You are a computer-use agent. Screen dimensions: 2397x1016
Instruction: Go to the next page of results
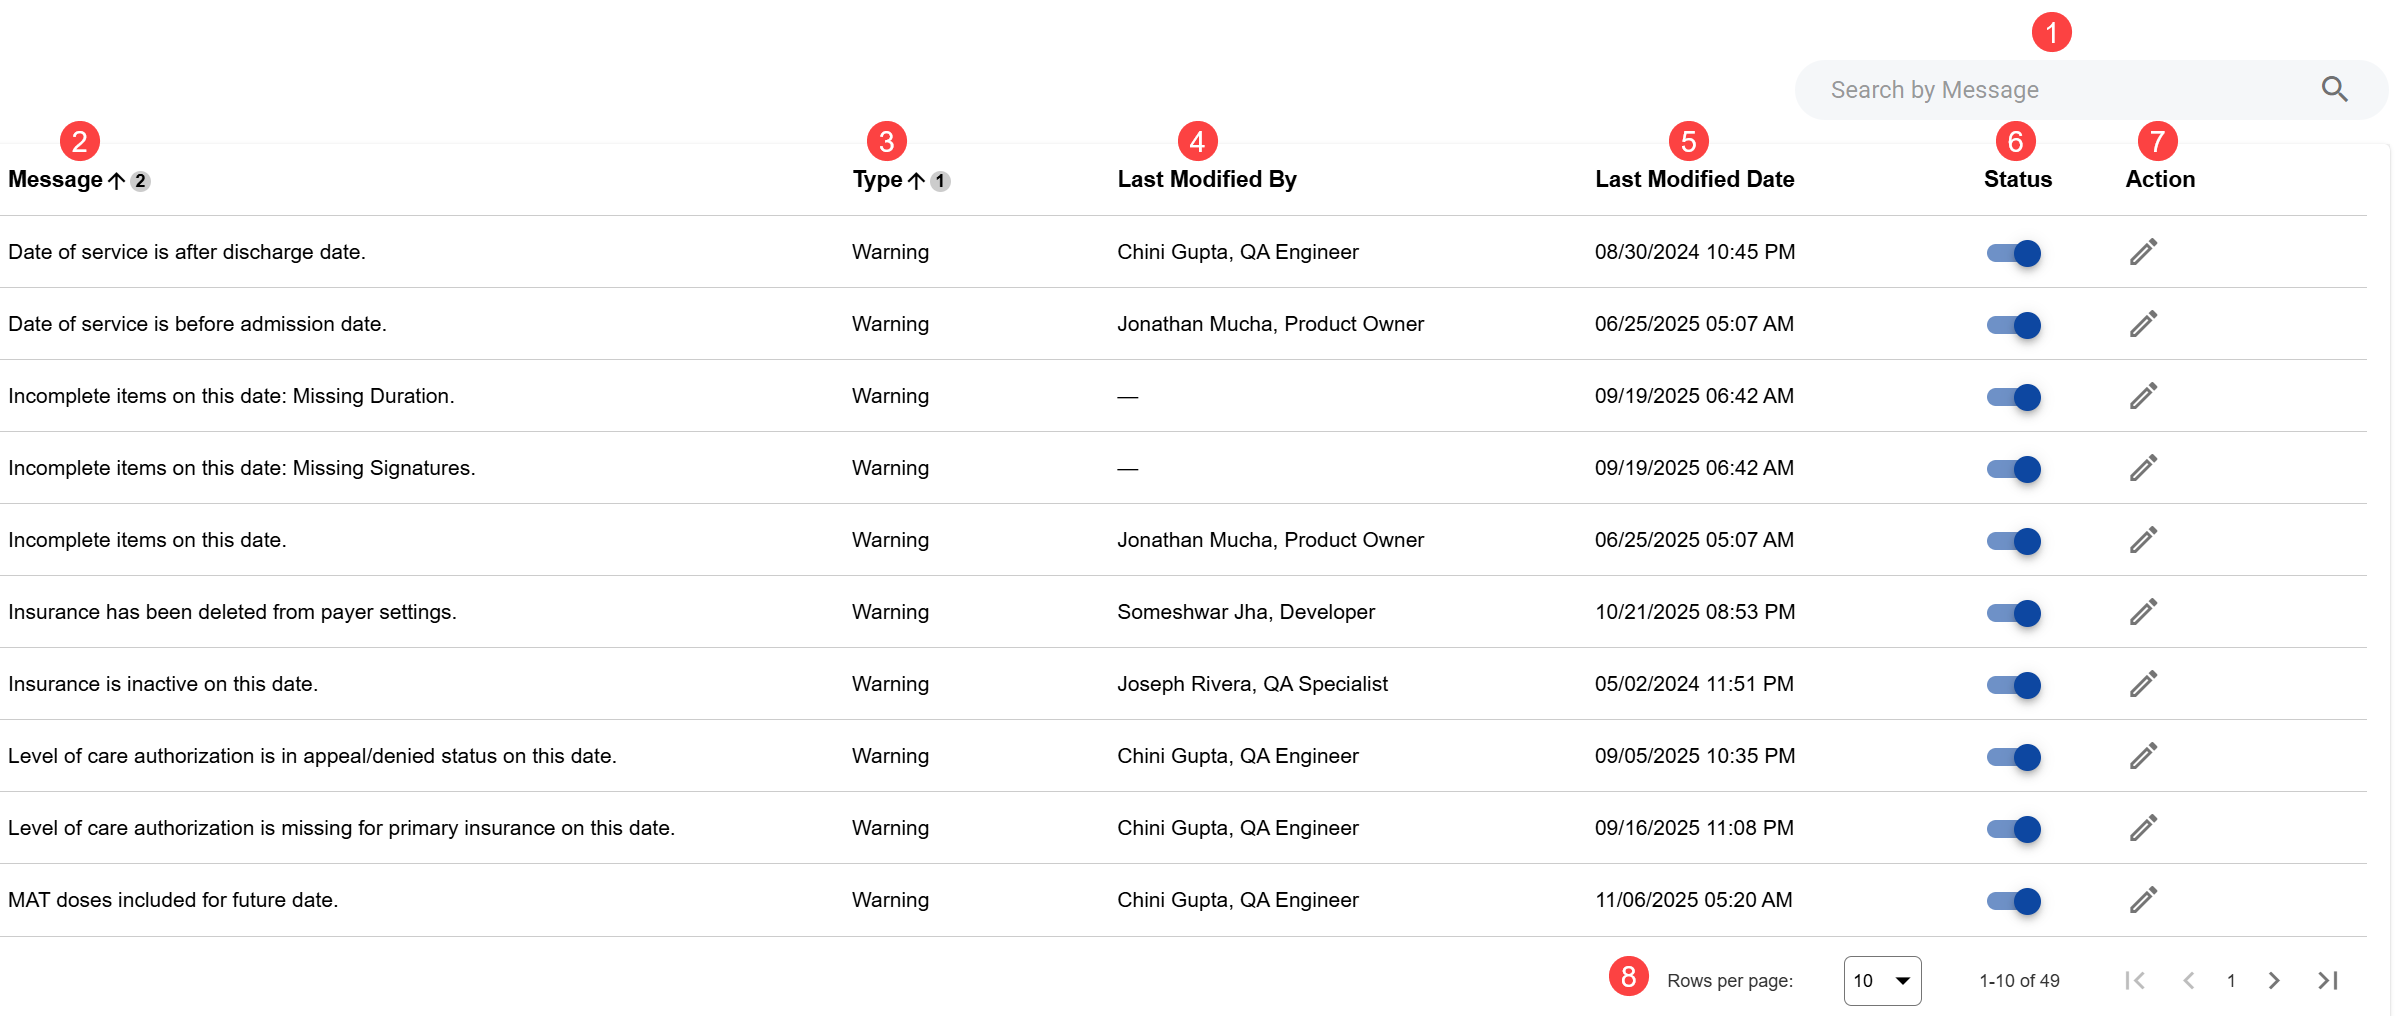[x=2273, y=981]
